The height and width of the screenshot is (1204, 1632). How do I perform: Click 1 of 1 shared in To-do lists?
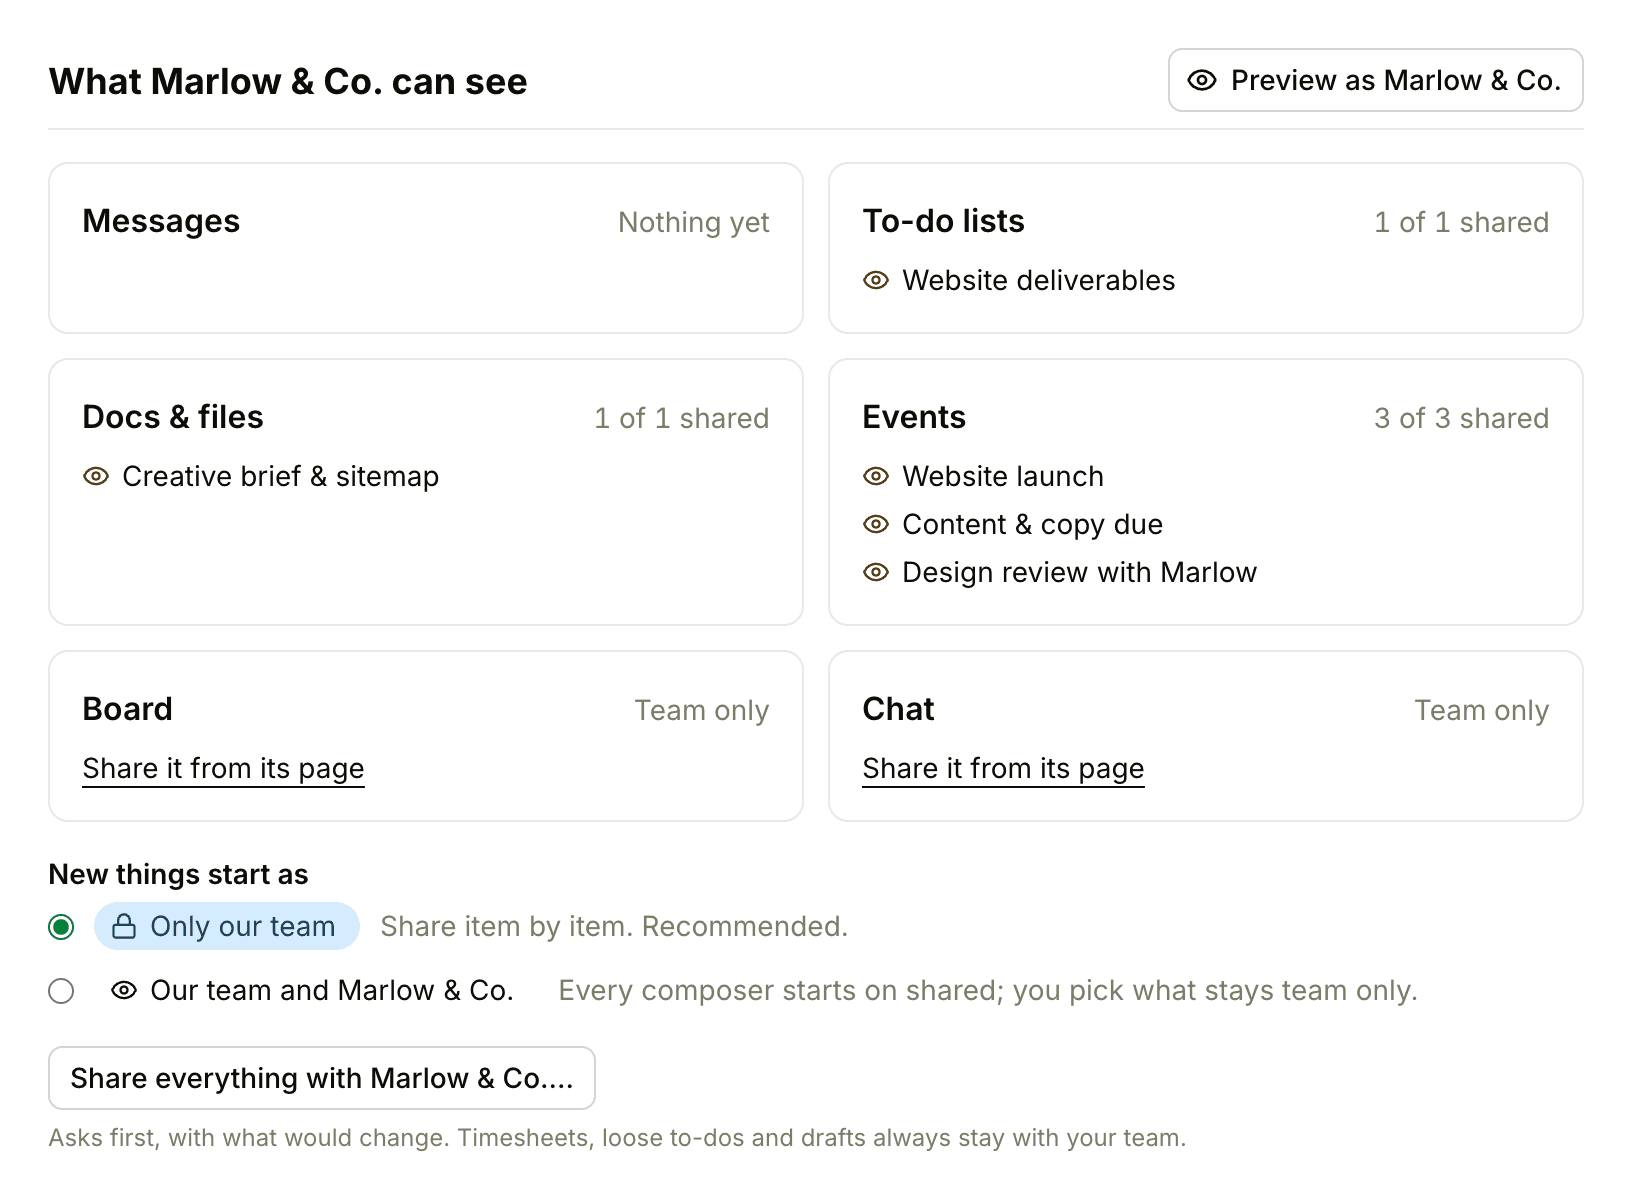point(1461,222)
